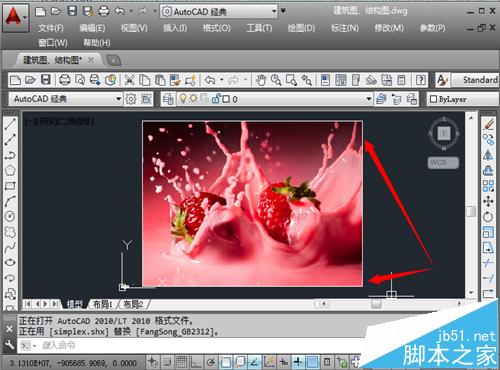
Task: Select the Polygon draw tool
Action: click(10, 170)
